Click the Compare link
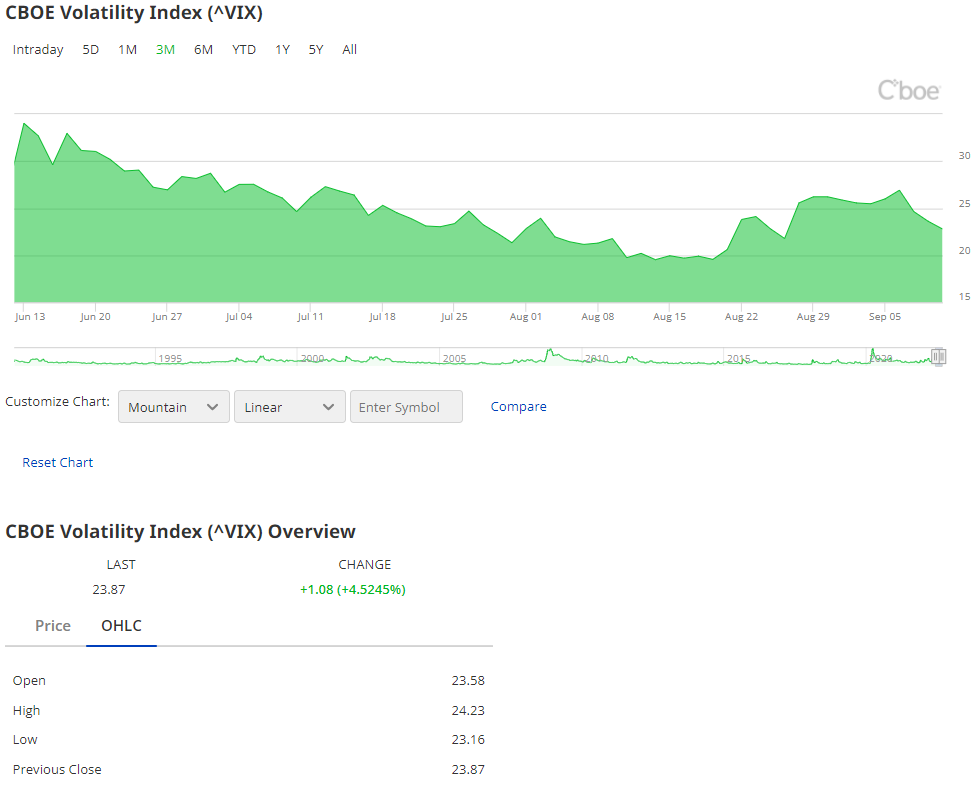The width and height of the screenshot is (978, 788). click(x=518, y=407)
